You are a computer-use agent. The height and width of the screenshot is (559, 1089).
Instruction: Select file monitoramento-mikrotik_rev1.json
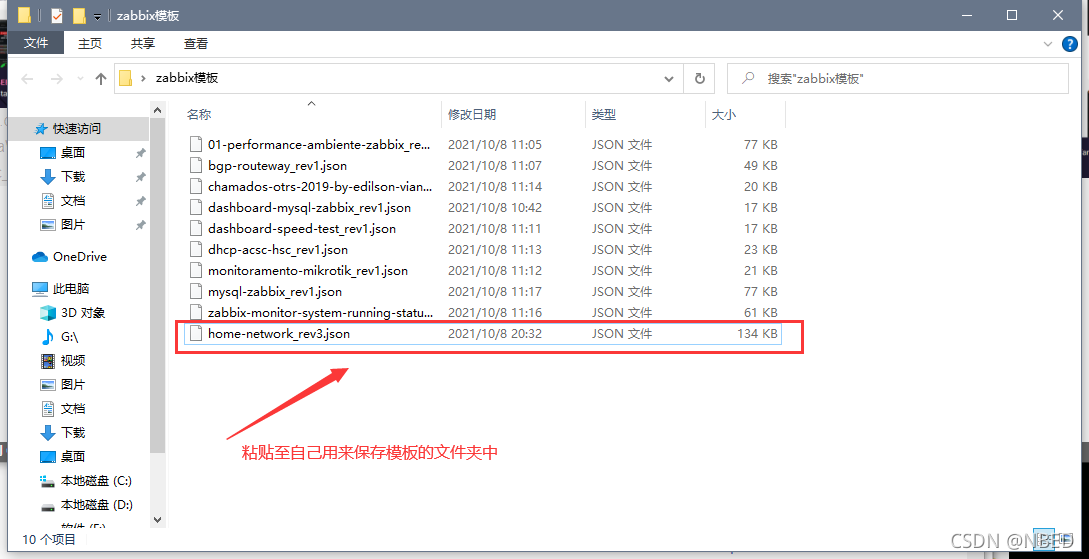tap(308, 269)
